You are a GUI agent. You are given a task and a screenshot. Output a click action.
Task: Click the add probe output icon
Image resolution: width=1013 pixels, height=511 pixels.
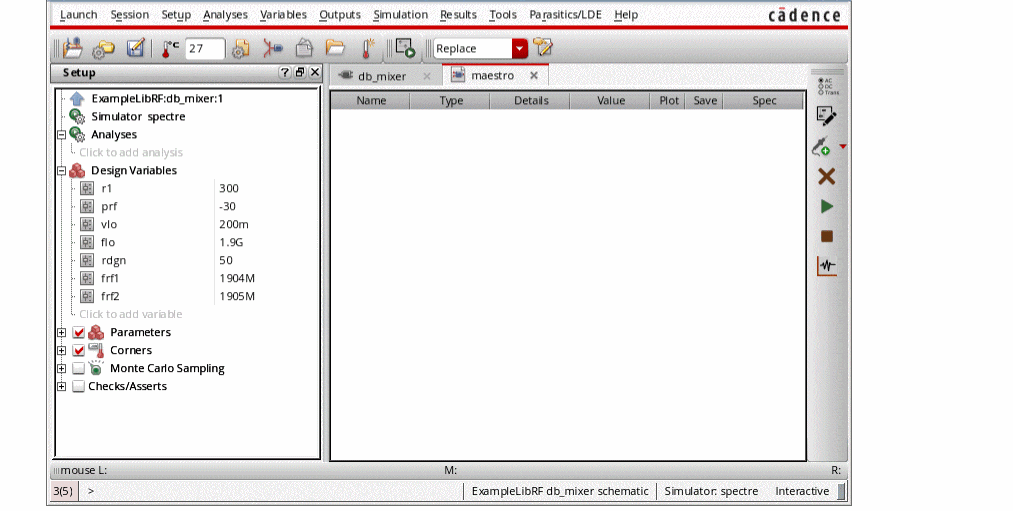click(x=821, y=147)
